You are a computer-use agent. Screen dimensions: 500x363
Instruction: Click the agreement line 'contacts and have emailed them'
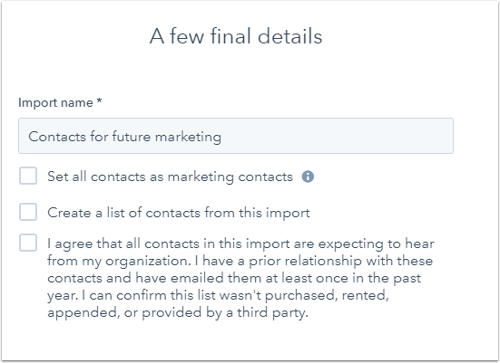(234, 278)
